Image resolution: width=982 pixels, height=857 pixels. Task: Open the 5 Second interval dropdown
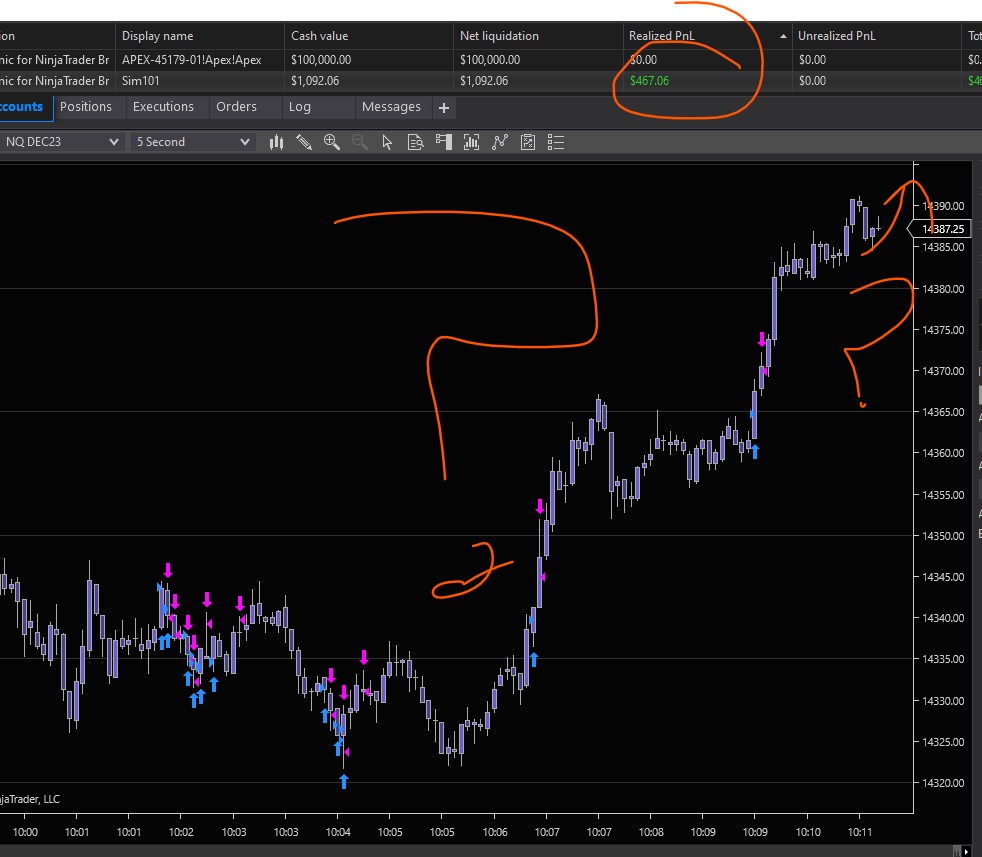point(193,142)
